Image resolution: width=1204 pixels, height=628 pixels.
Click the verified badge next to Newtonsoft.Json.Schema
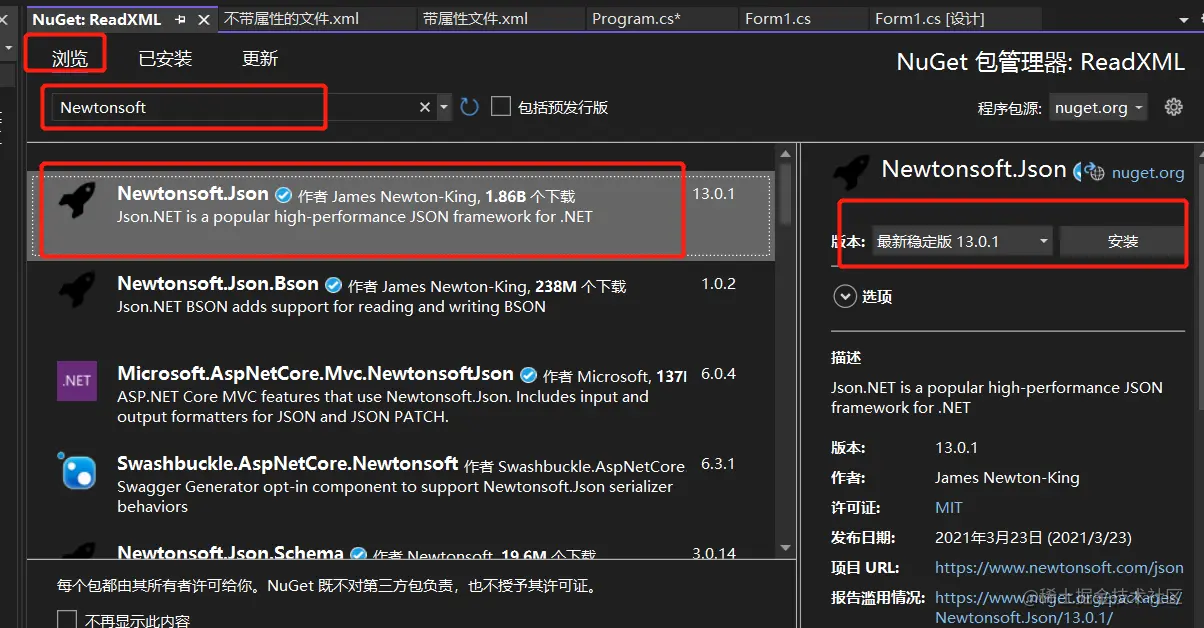[x=359, y=553]
